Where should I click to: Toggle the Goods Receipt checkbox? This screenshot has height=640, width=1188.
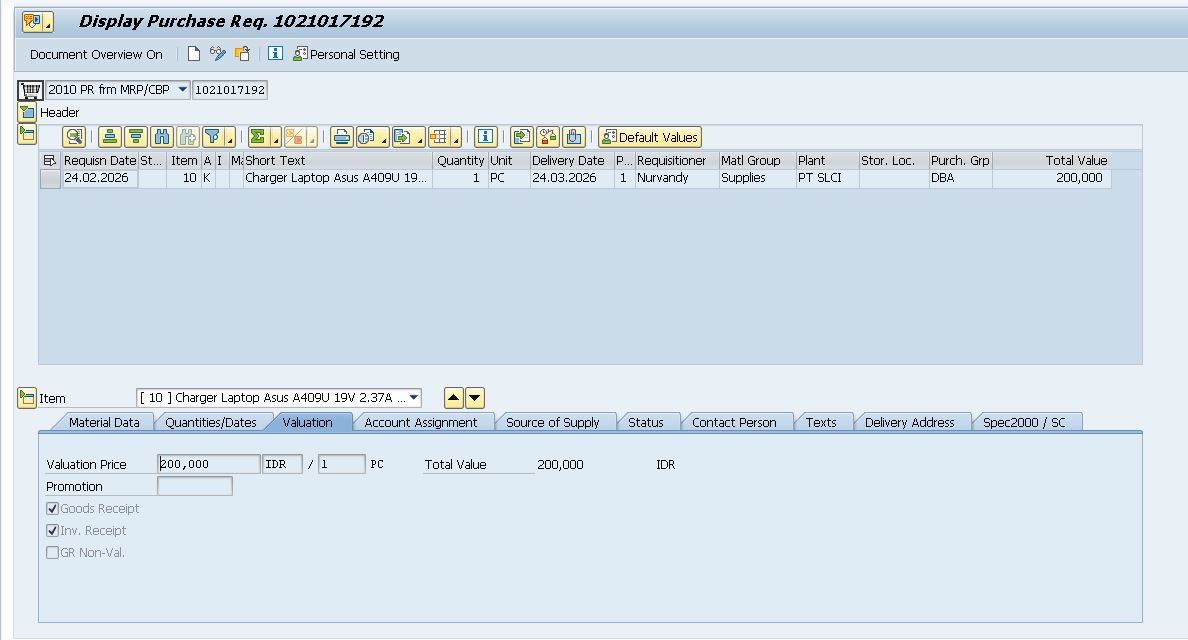click(x=53, y=509)
